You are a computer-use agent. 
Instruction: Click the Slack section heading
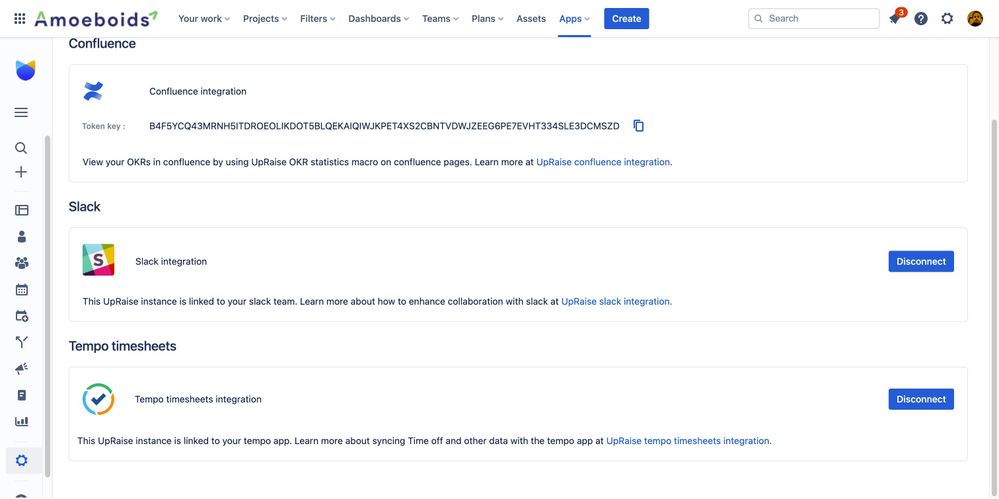point(85,206)
